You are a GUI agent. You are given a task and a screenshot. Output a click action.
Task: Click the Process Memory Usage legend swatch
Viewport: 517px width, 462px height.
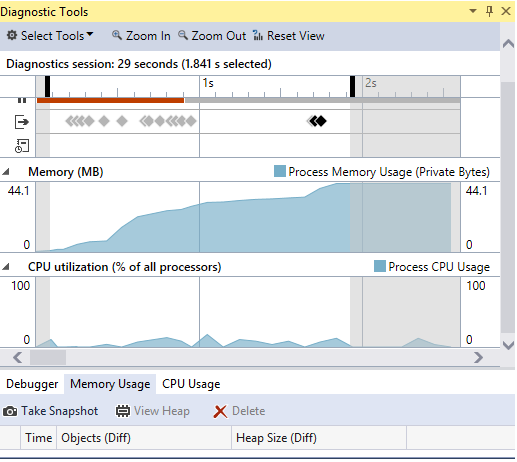coord(280,171)
